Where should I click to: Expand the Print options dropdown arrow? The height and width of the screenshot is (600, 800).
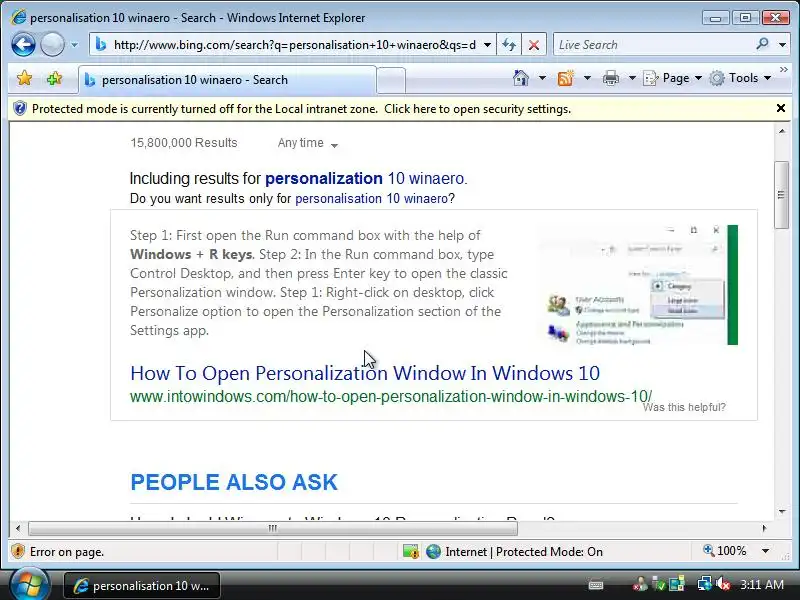(x=632, y=78)
